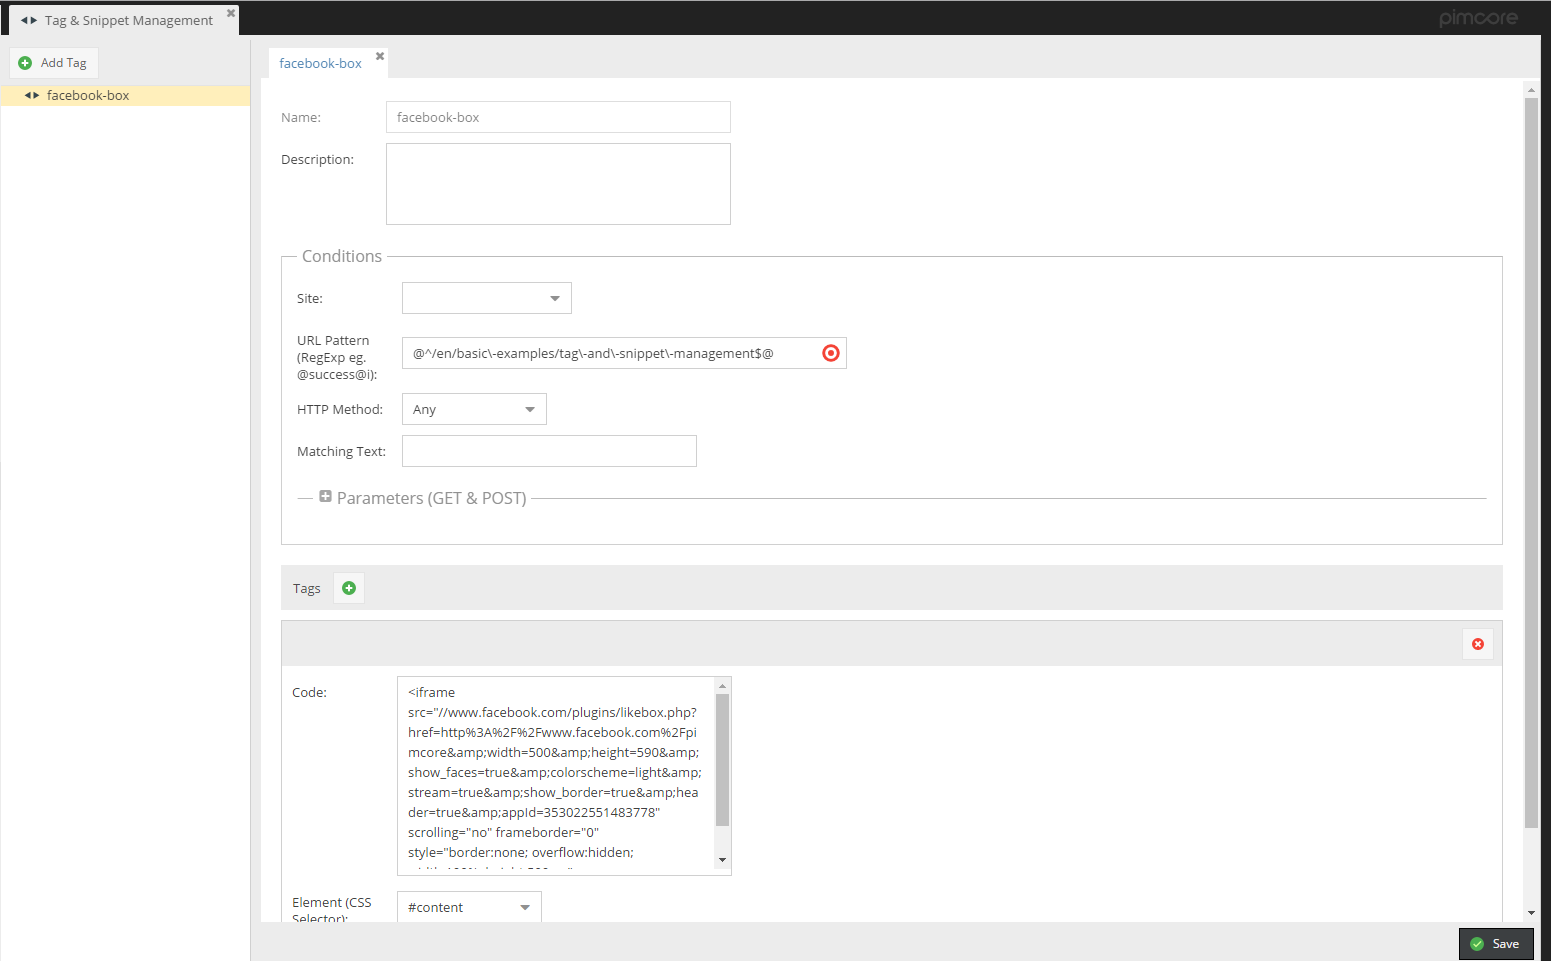The height and width of the screenshot is (961, 1551).
Task: Switch to the facebook-box tab
Action: [x=320, y=63]
